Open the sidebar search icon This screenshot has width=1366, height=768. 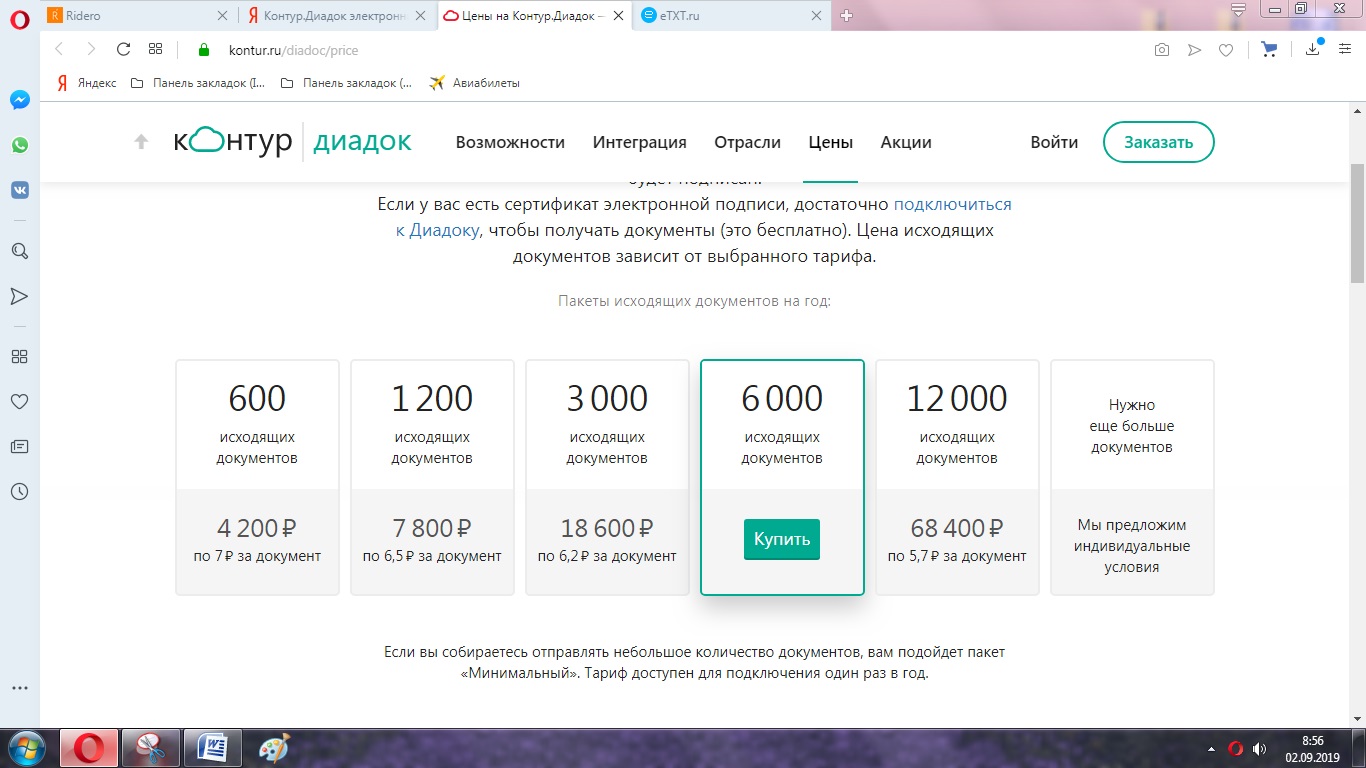pos(19,251)
